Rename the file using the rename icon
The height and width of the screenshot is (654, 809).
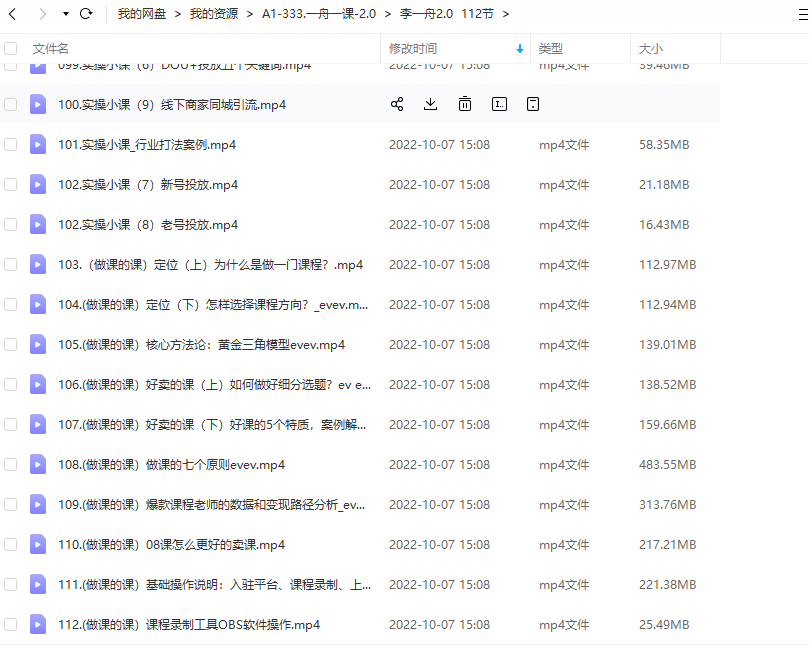[x=499, y=103]
